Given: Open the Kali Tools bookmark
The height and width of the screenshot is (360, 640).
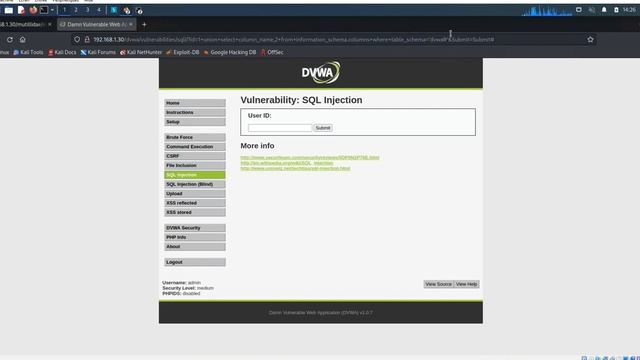Looking at the screenshot, I should 28,52.
